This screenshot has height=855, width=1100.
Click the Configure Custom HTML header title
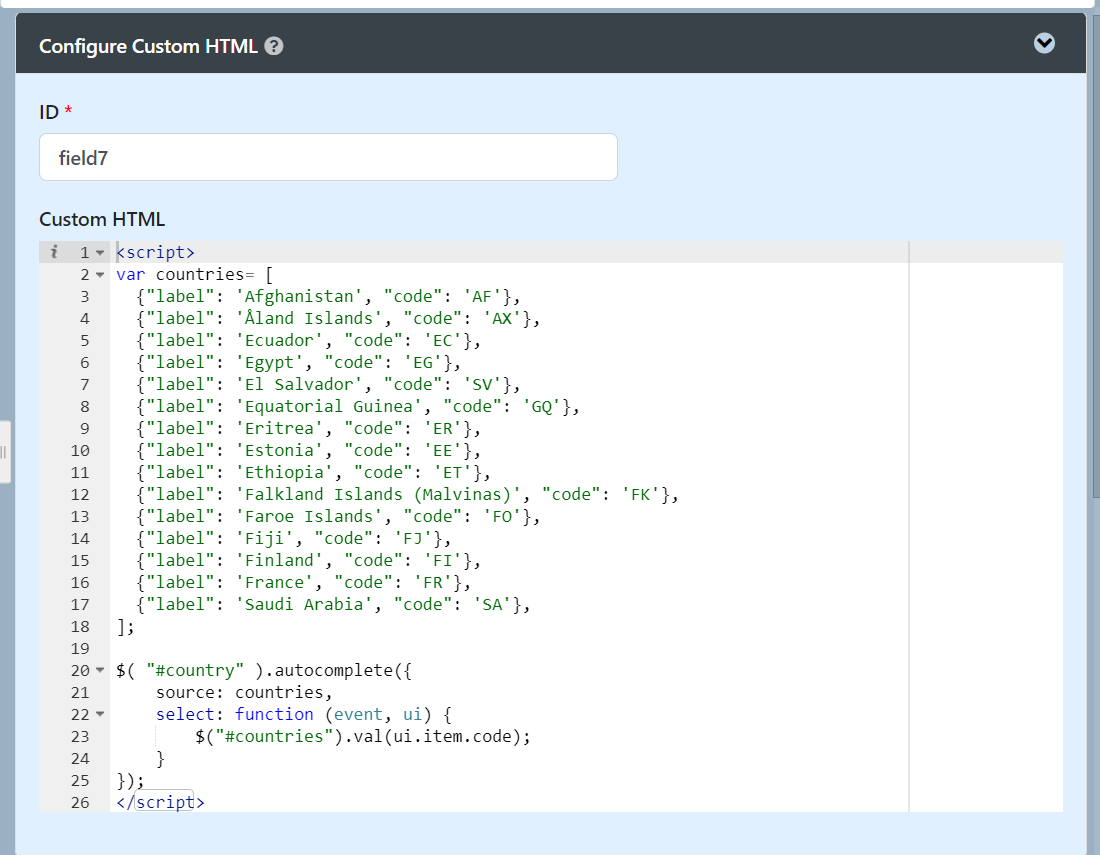click(x=148, y=46)
